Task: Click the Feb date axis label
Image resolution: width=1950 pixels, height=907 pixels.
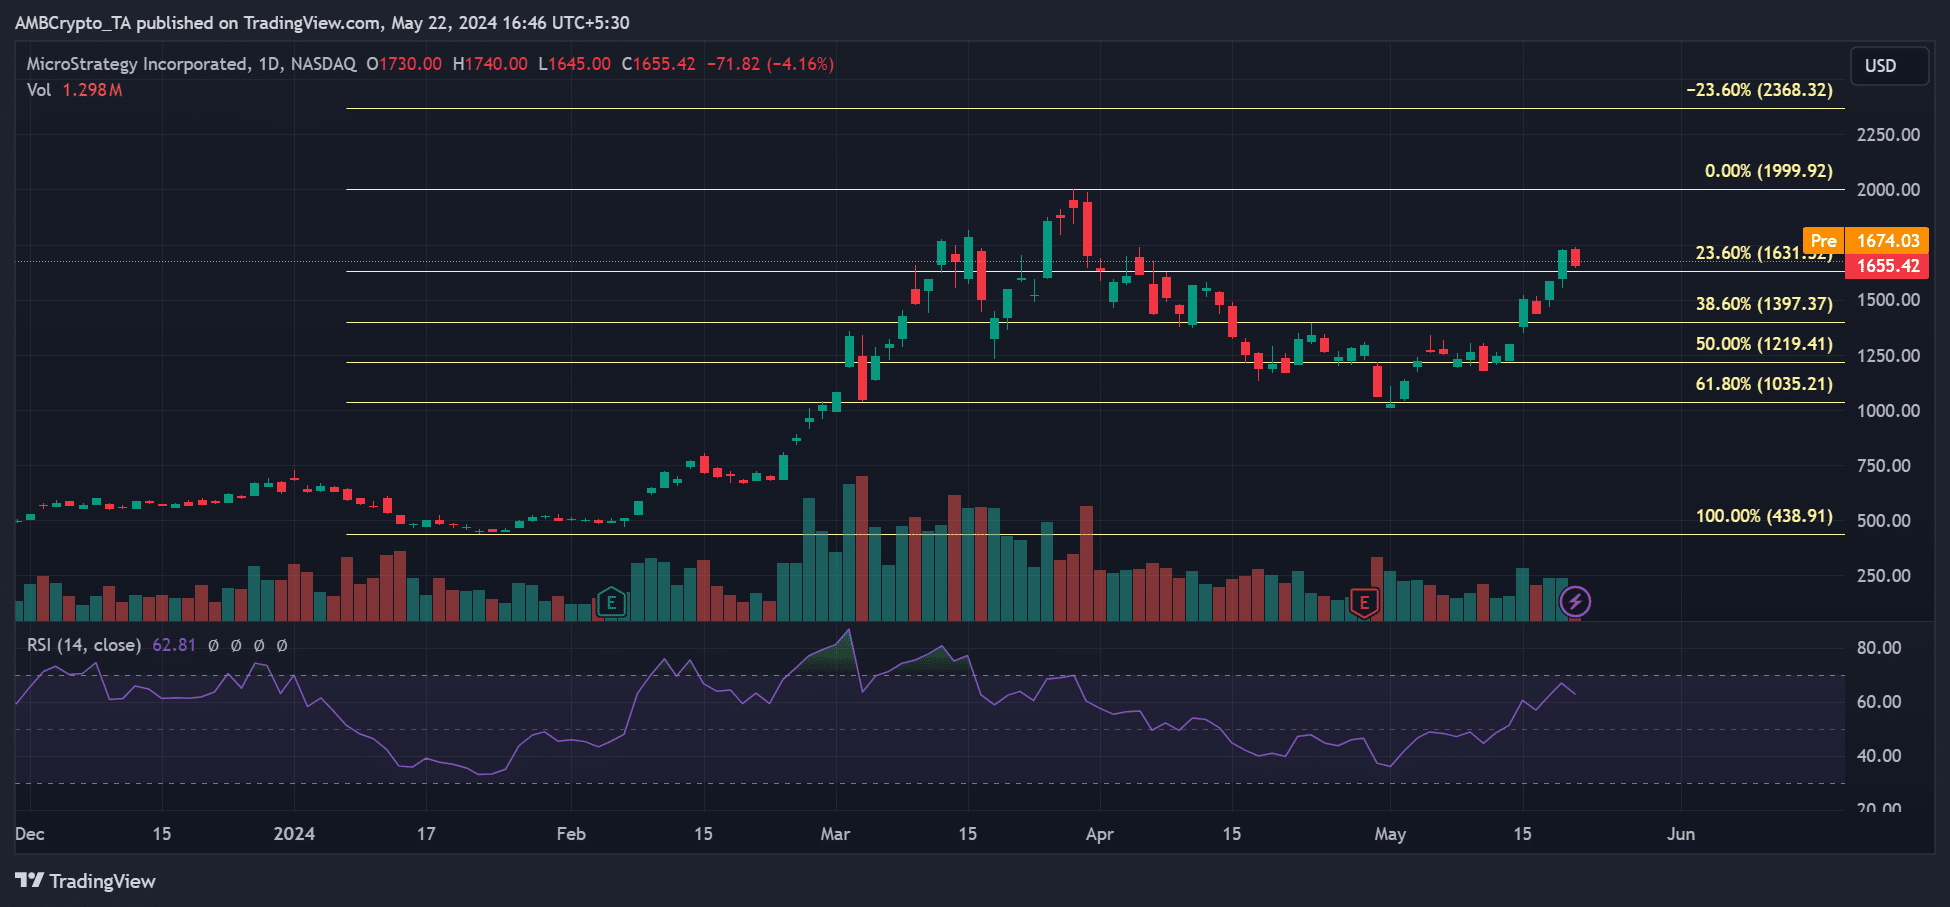Action: (571, 834)
